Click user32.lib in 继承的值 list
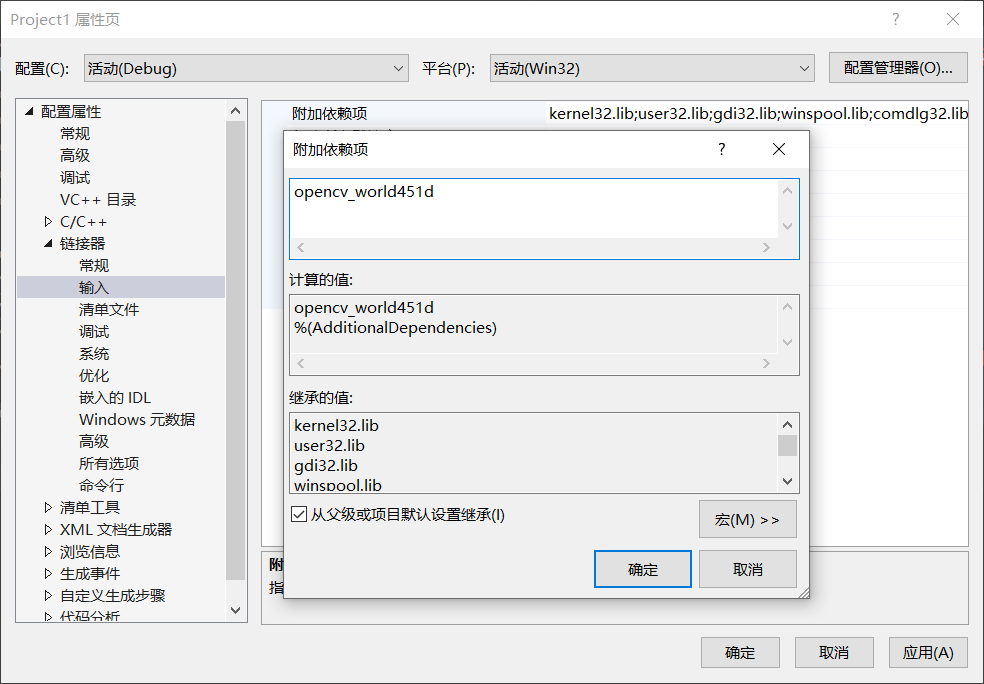 [329, 446]
